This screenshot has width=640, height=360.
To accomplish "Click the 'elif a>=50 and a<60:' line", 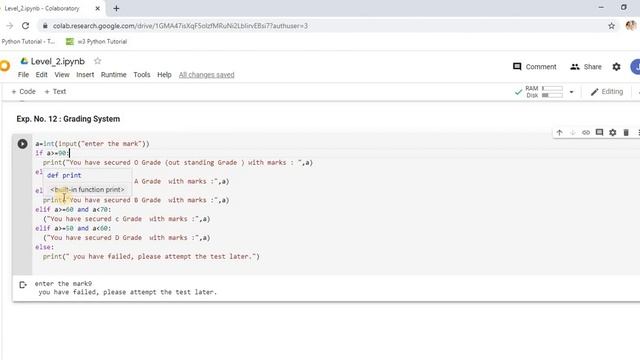I will click(73, 228).
